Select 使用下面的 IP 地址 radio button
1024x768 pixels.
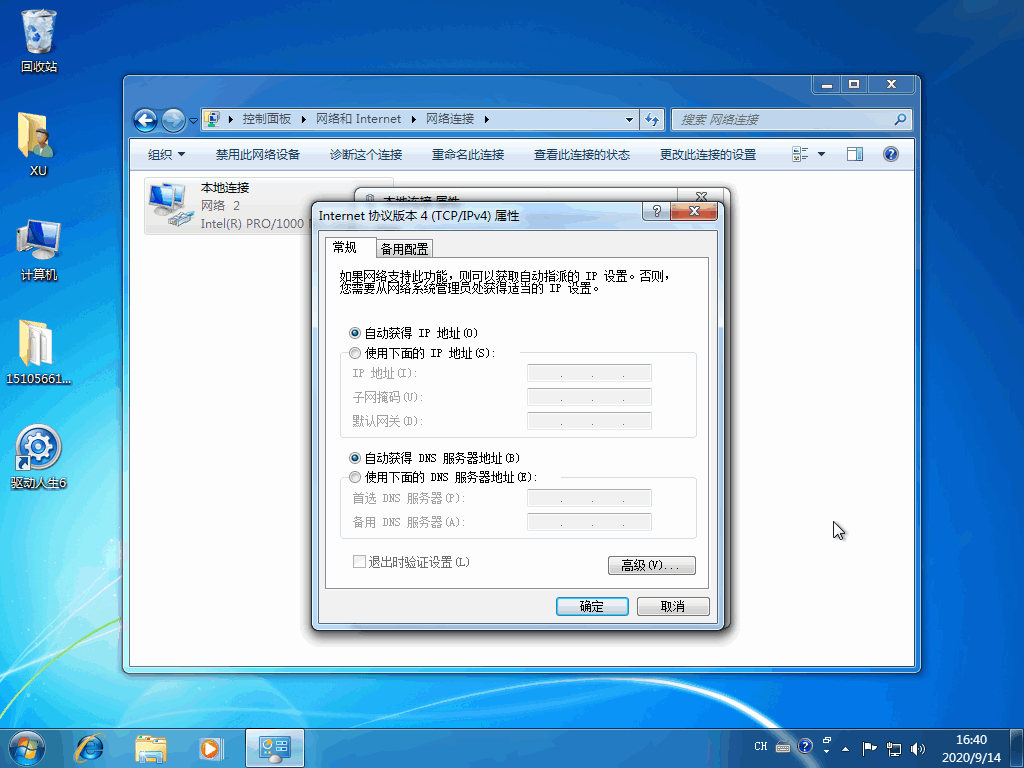coord(355,353)
